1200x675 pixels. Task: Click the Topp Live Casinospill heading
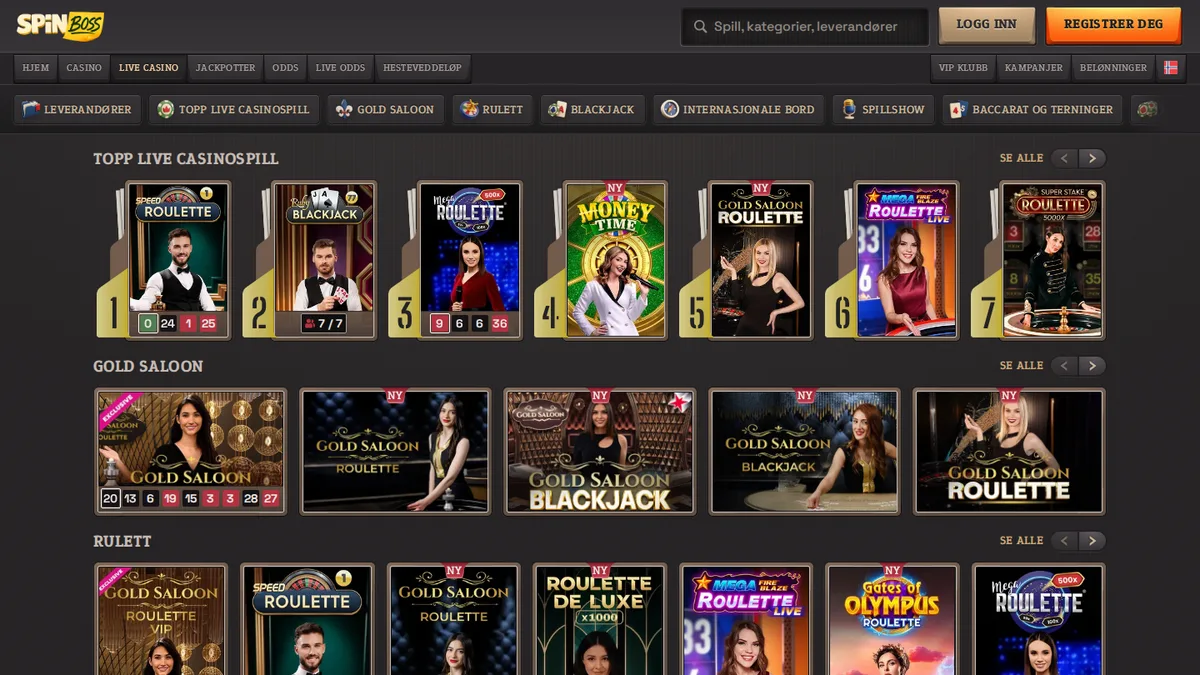pyautogui.click(x=186, y=159)
